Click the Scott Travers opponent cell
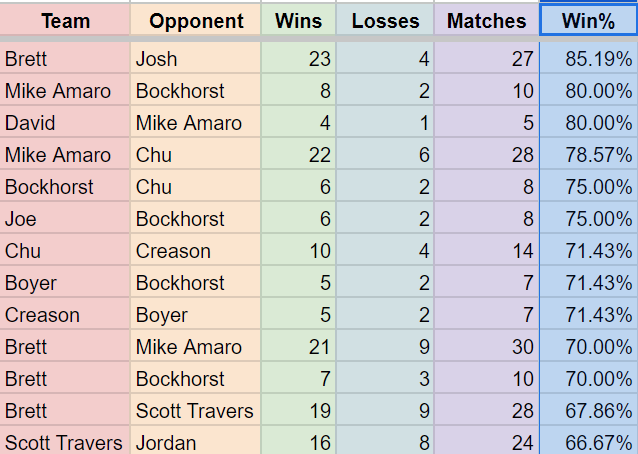The width and height of the screenshot is (638, 454). tap(196, 410)
